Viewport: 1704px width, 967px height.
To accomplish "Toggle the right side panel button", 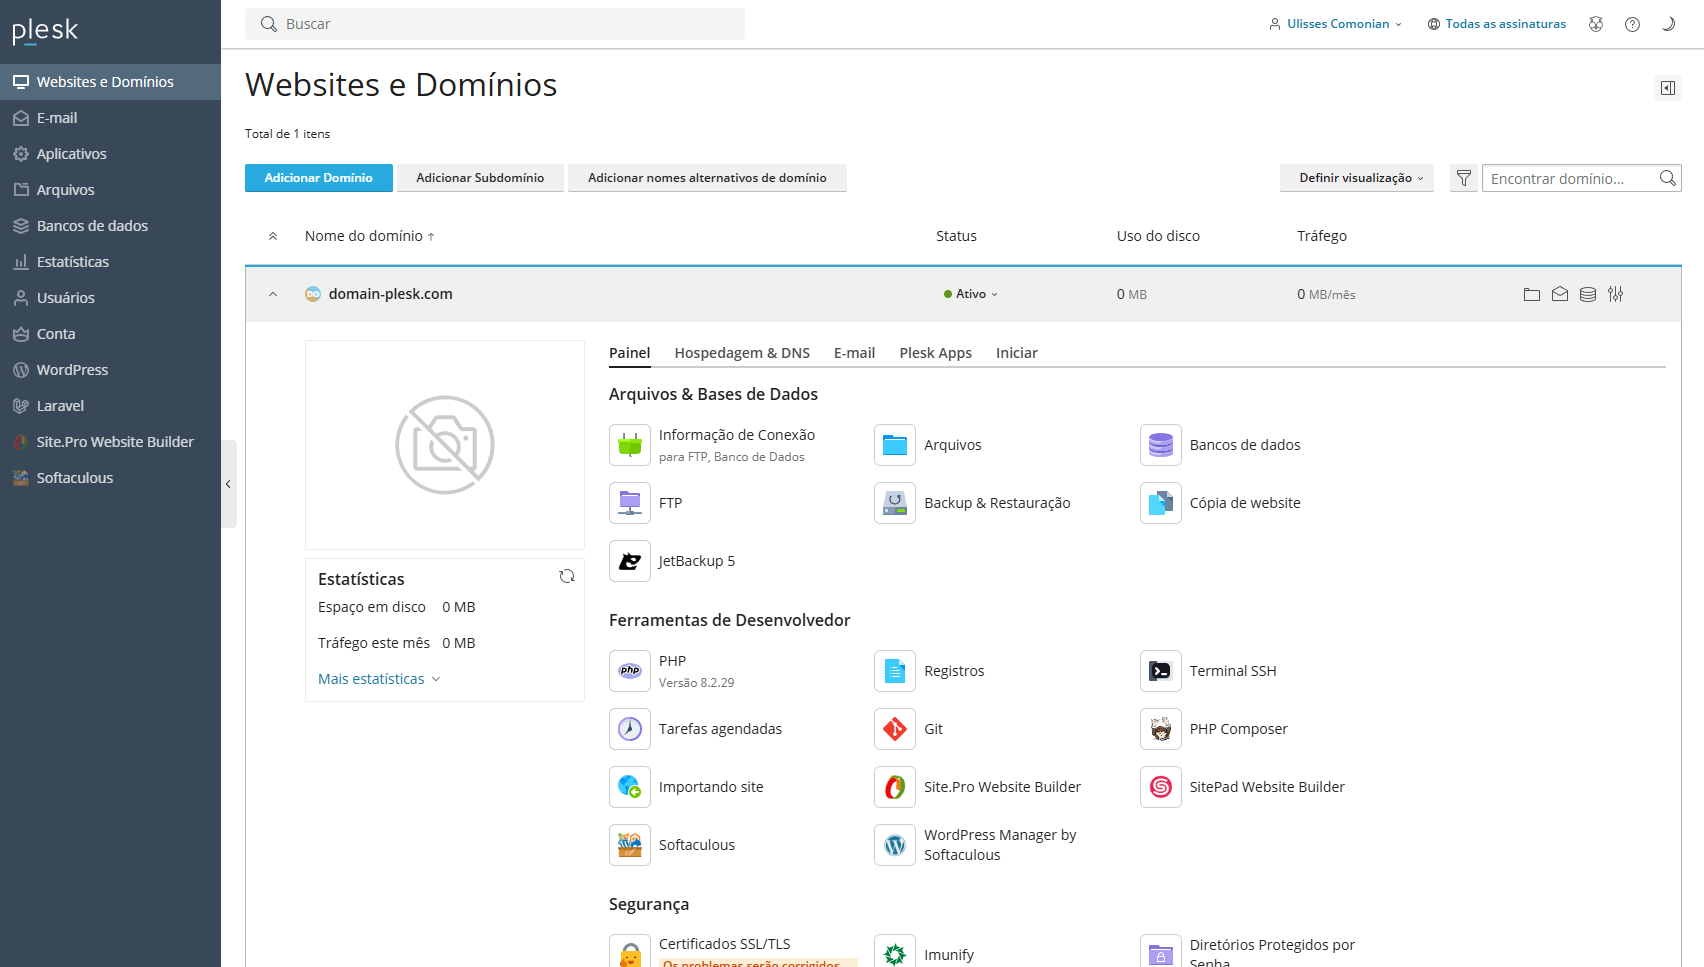I will [1667, 88].
